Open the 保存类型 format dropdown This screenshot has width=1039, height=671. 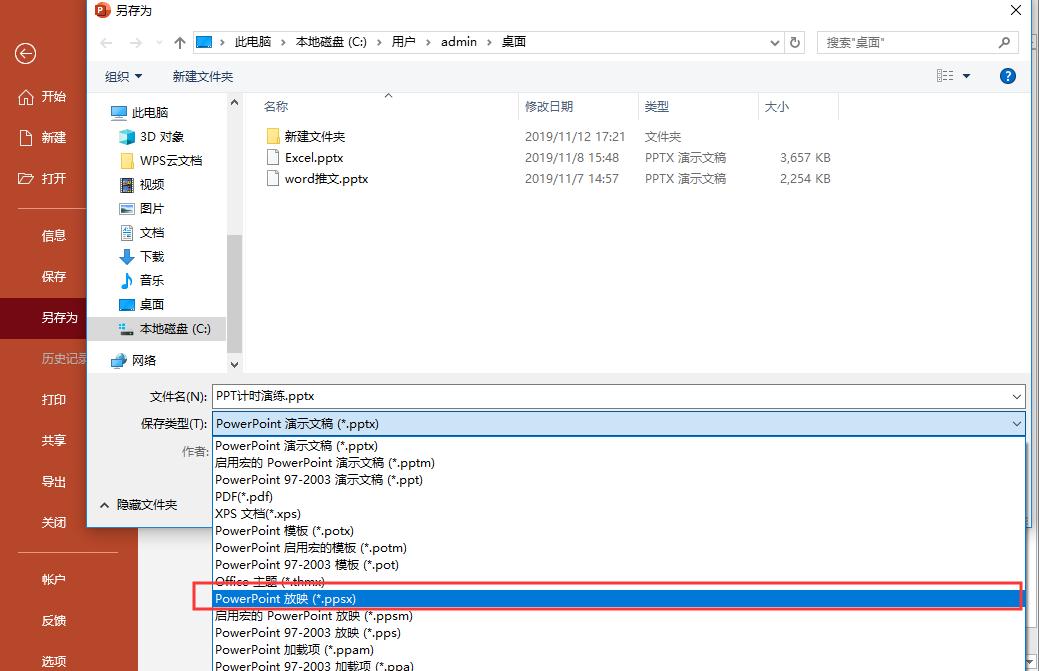pyautogui.click(x=1017, y=423)
